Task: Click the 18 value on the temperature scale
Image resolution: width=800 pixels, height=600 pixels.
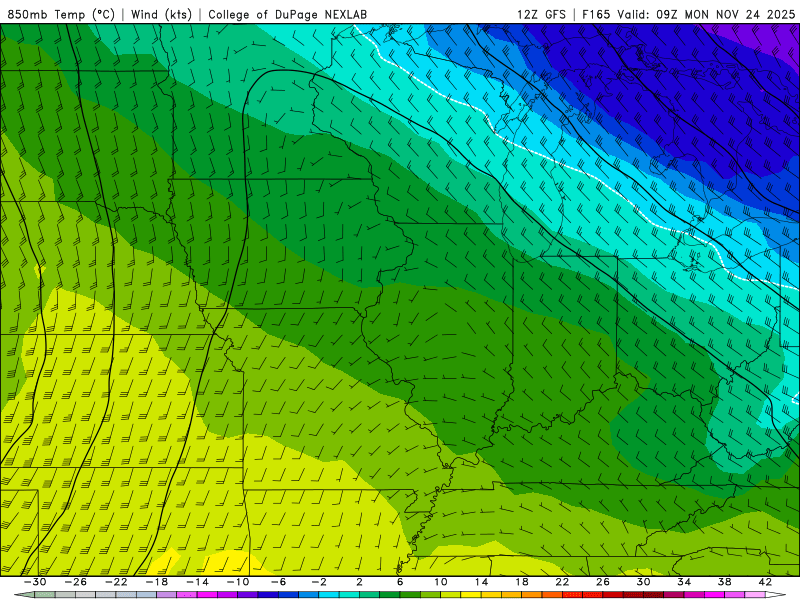Action: click(521, 582)
